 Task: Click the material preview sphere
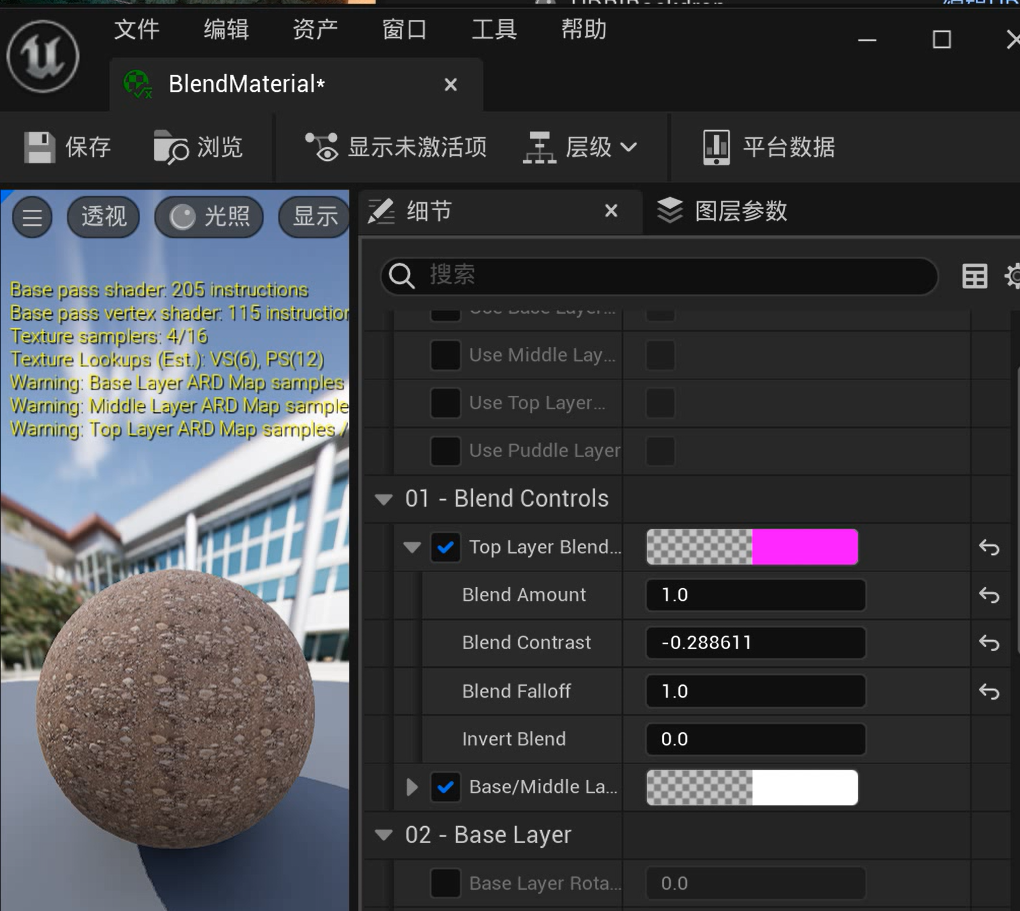176,708
